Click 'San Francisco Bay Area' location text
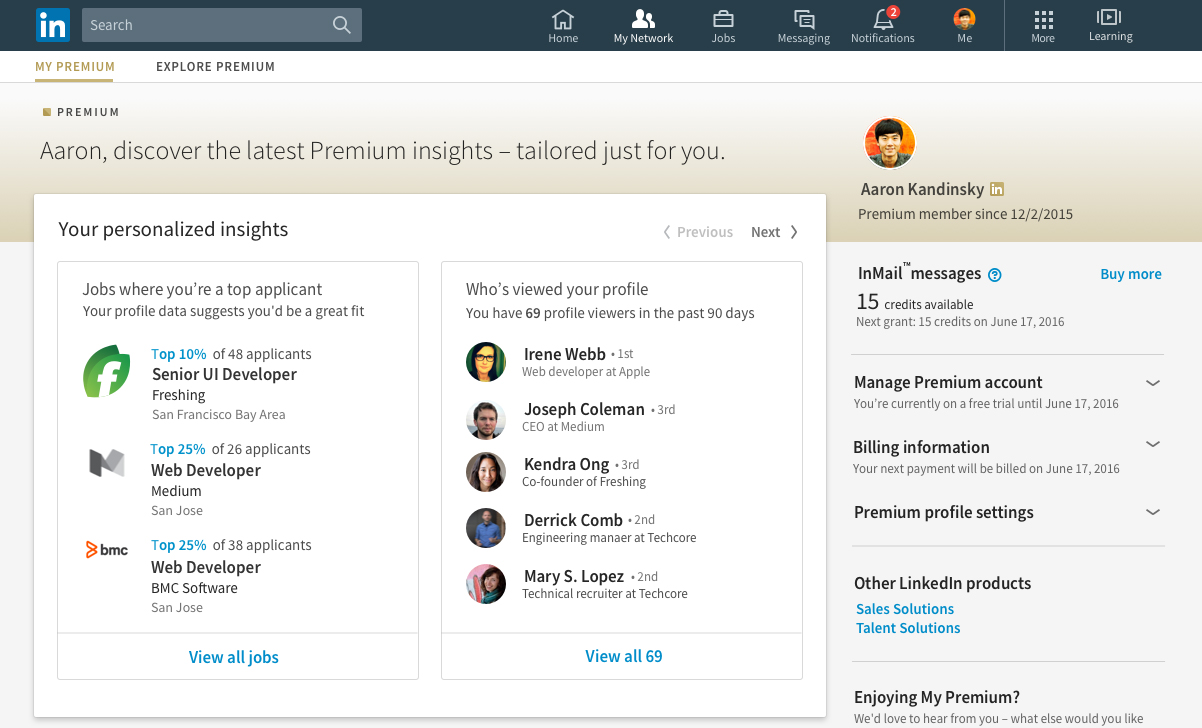Screen dimensions: 1202x728 coord(219,414)
